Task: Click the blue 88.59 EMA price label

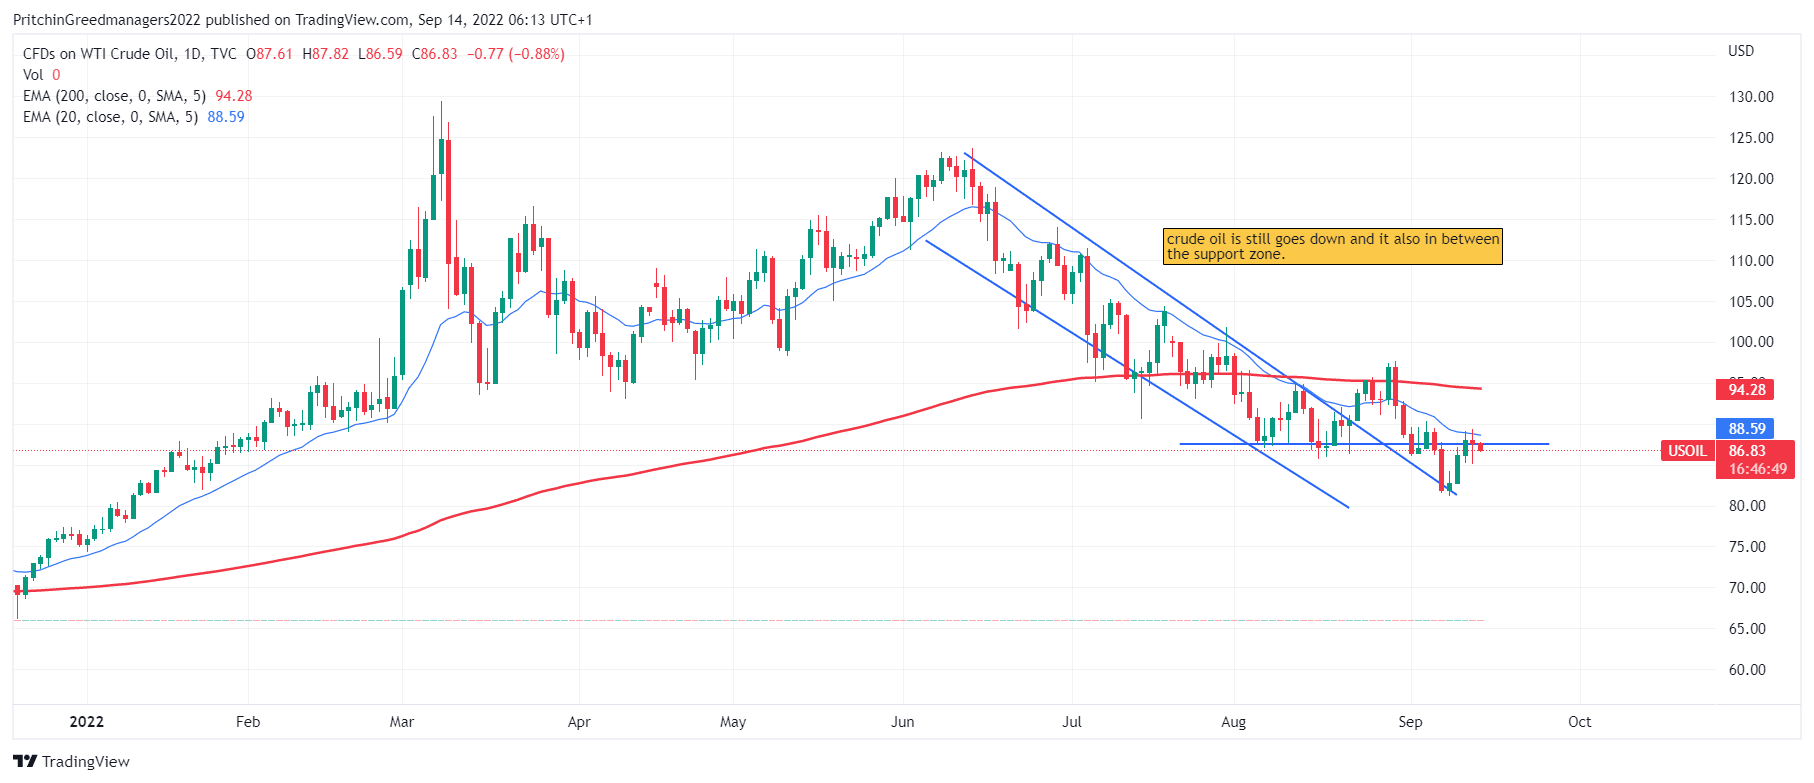Action: (x=1745, y=428)
